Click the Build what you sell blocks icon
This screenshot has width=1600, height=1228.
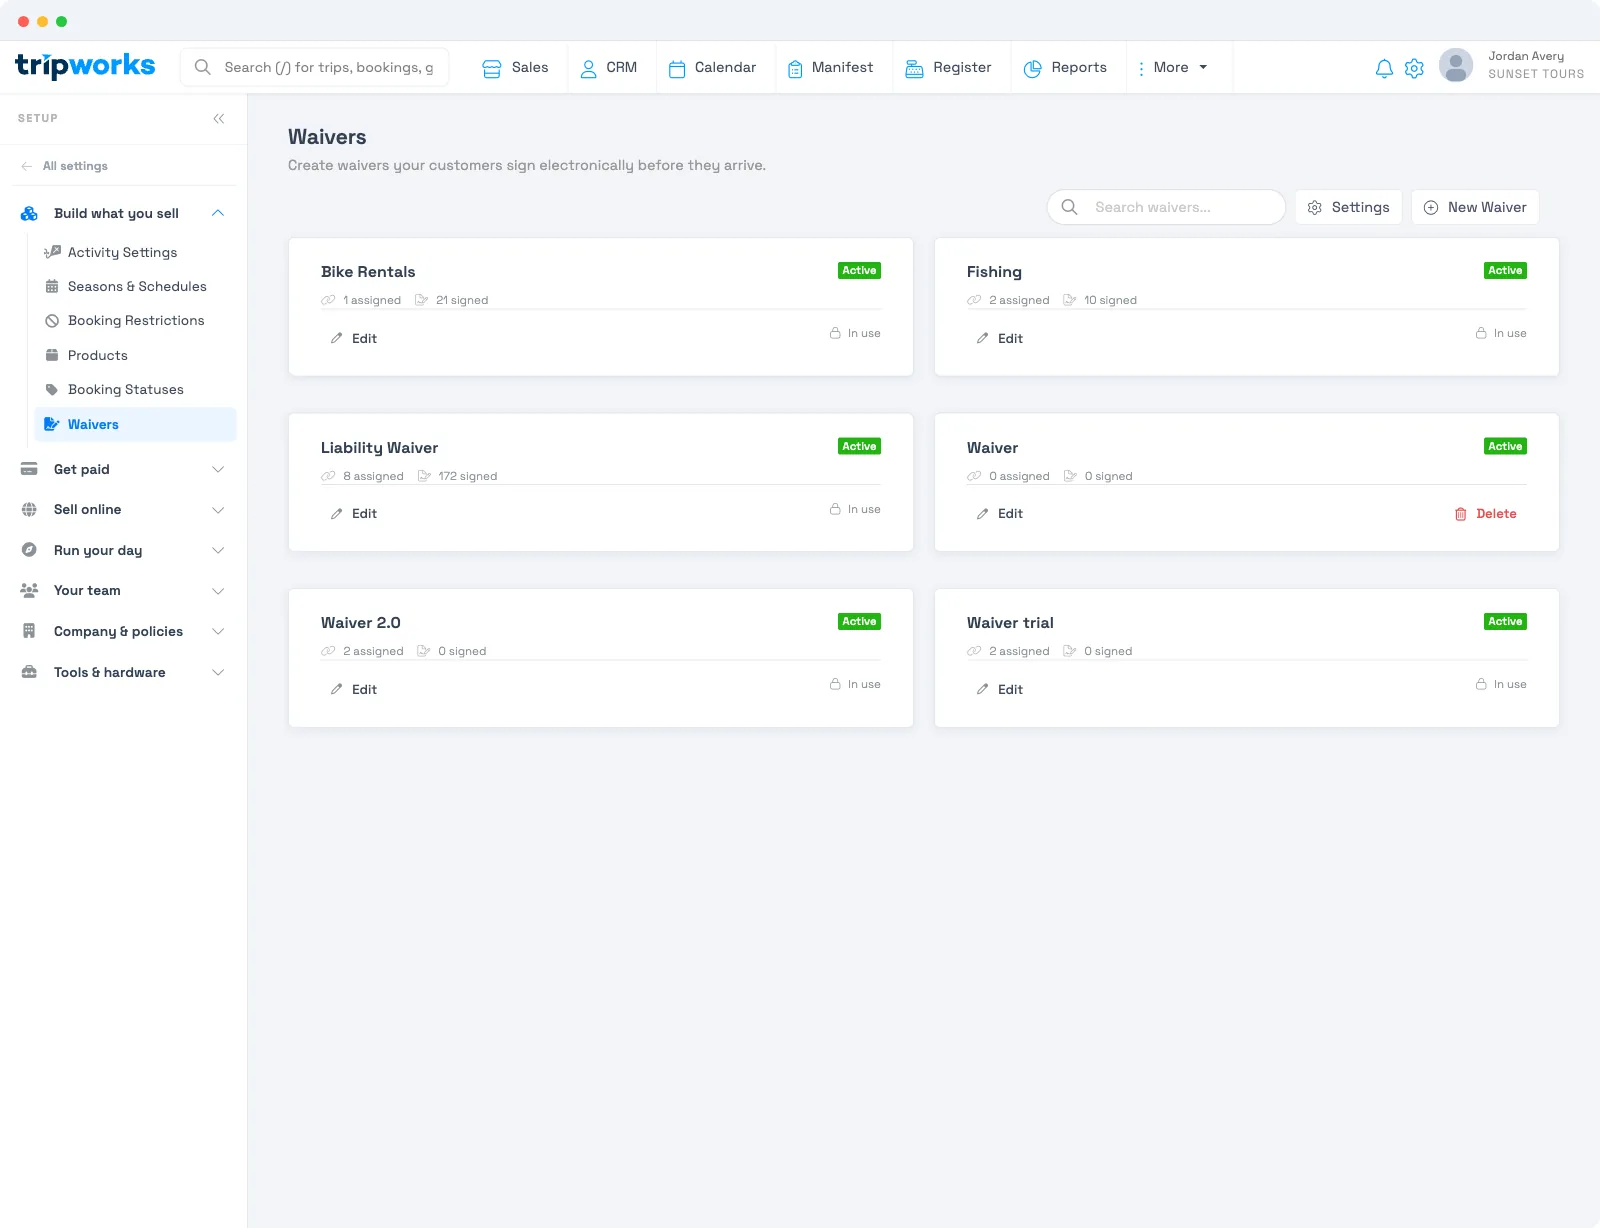click(x=29, y=213)
